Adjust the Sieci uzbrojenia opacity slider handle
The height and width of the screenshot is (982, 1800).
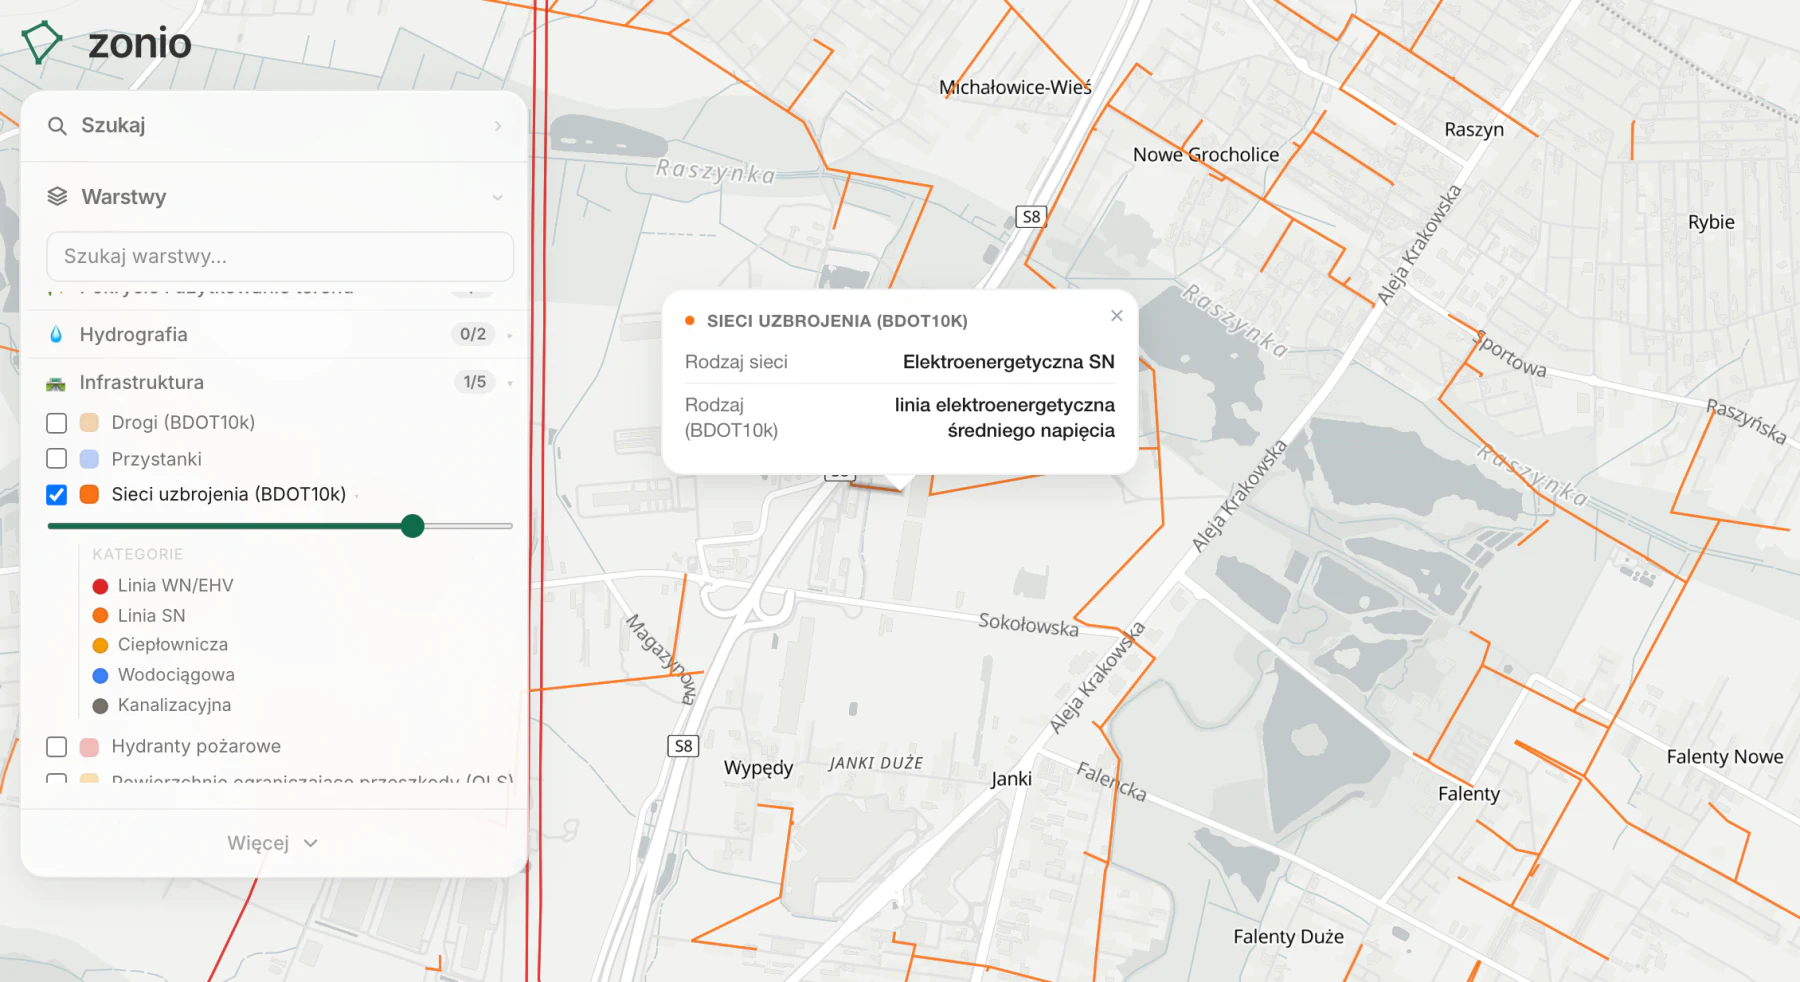pyautogui.click(x=412, y=526)
